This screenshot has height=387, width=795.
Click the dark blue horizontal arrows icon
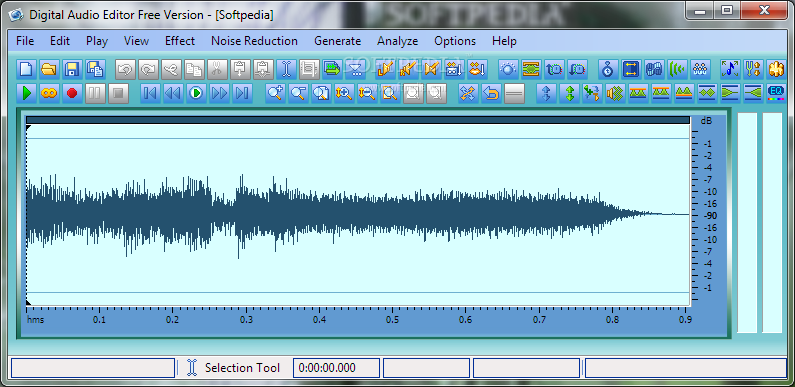(631, 69)
